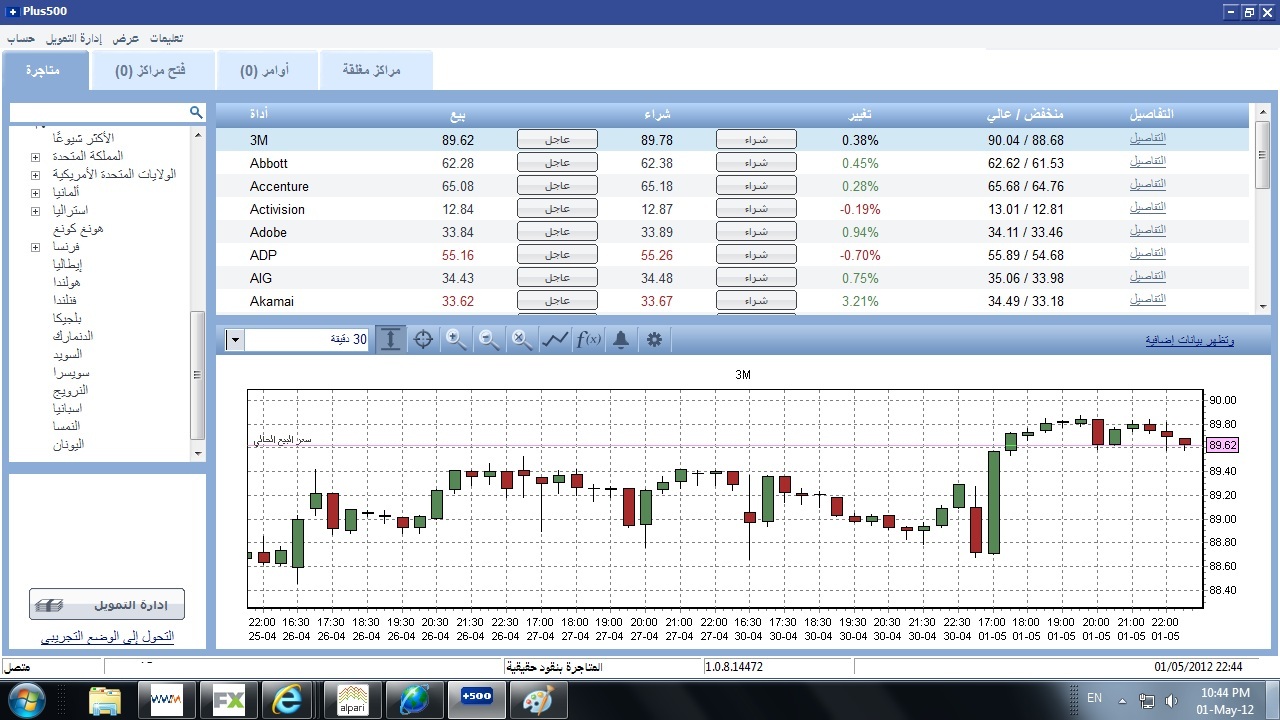The height and width of the screenshot is (720, 1280).
Task: Select الأكثر شيوعًا (Most popular) category
Action: (84, 139)
